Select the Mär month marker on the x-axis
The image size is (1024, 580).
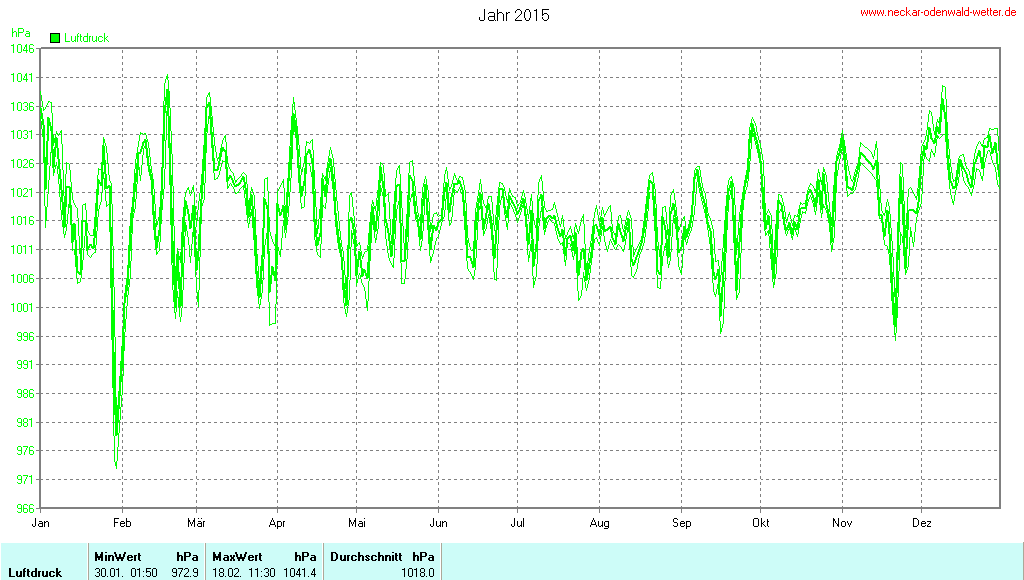coord(197,523)
